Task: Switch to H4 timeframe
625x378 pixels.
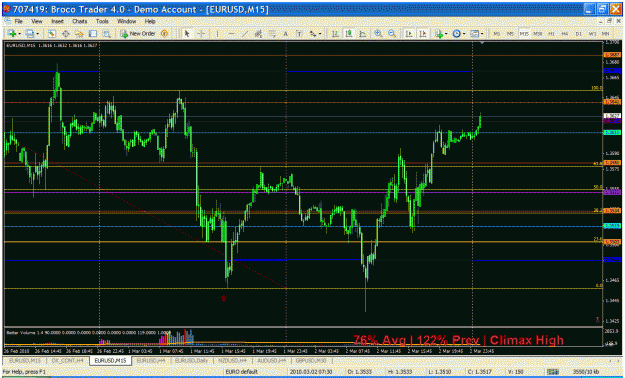Action: pos(565,34)
